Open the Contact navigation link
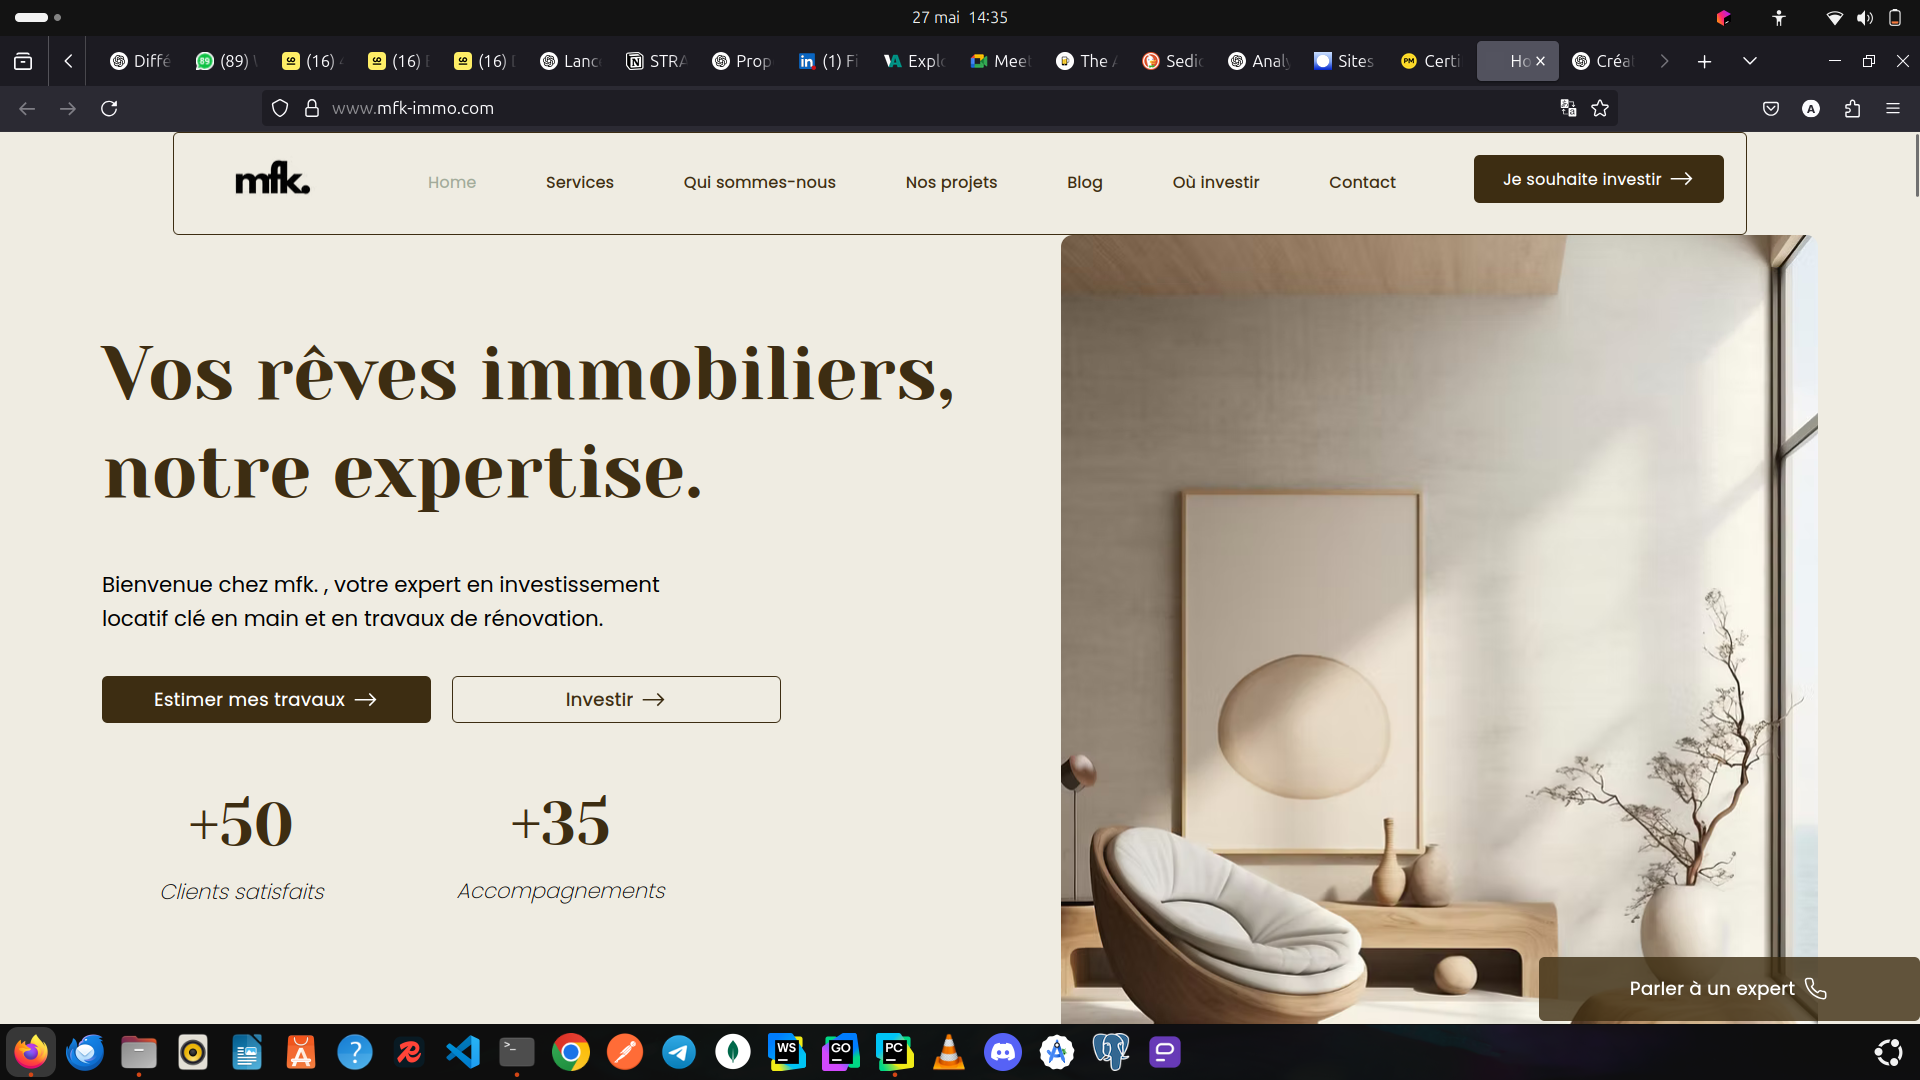The width and height of the screenshot is (1920, 1080). tap(1362, 182)
